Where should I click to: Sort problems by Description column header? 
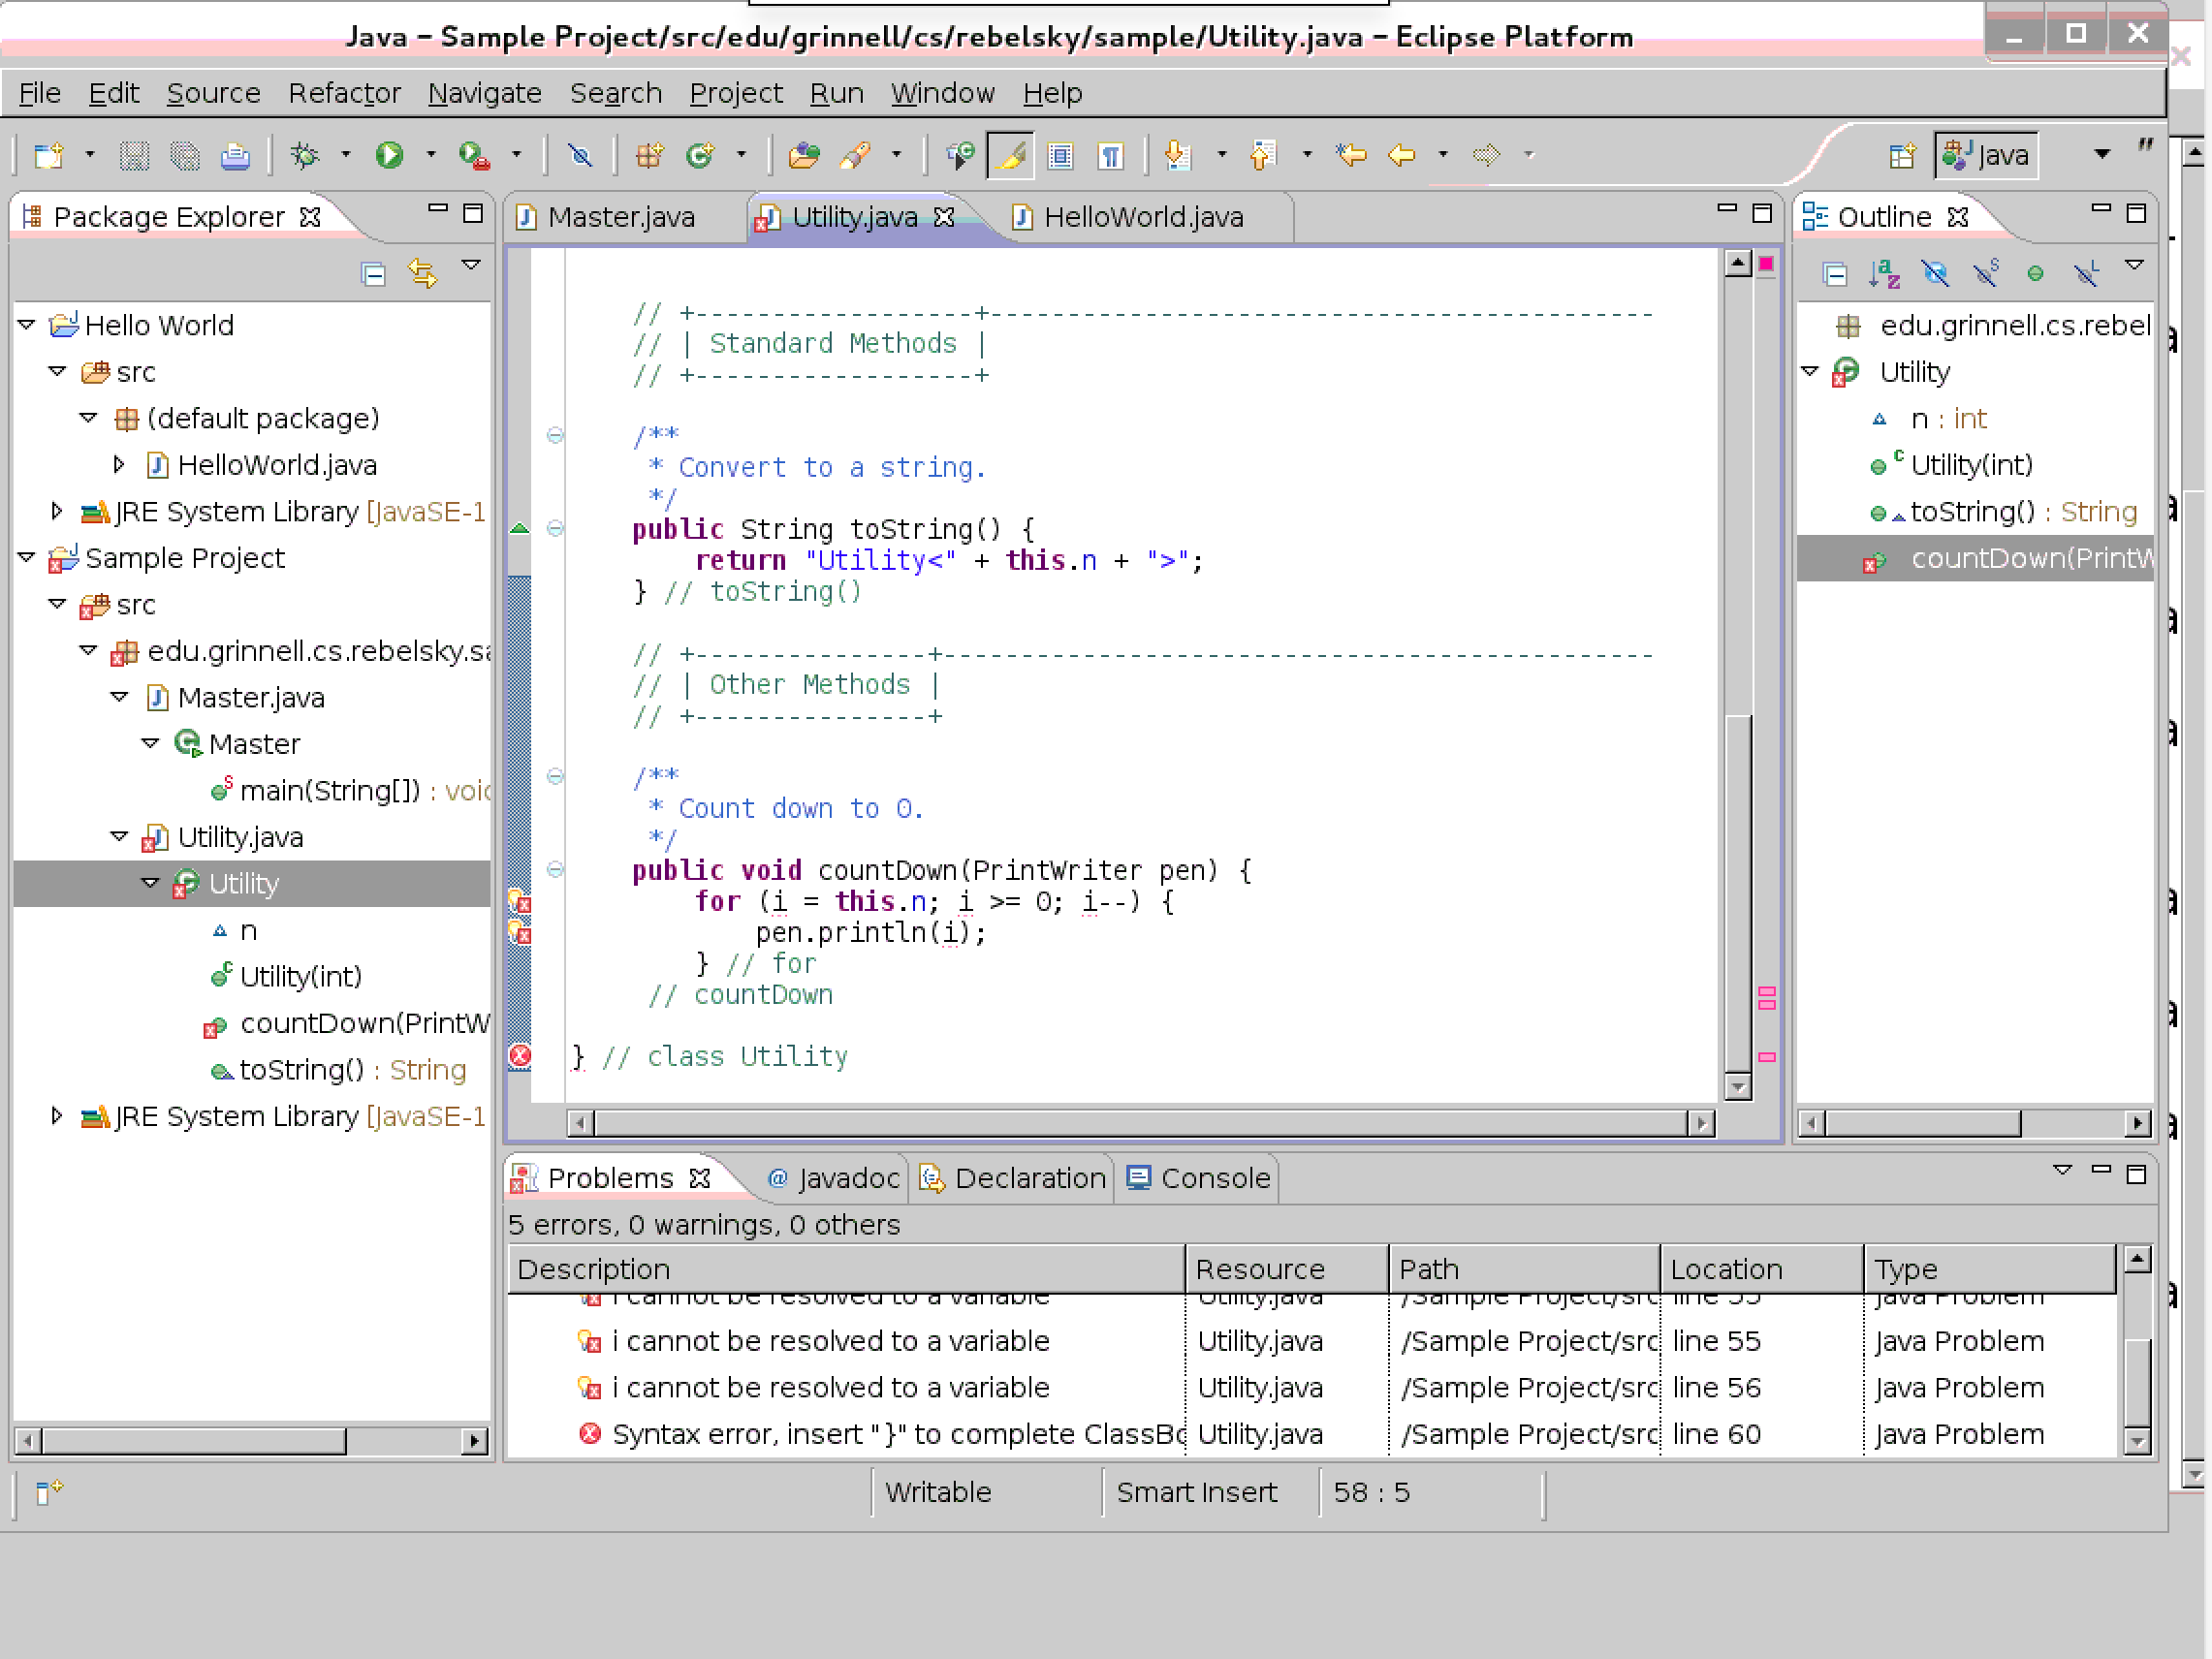846,1269
